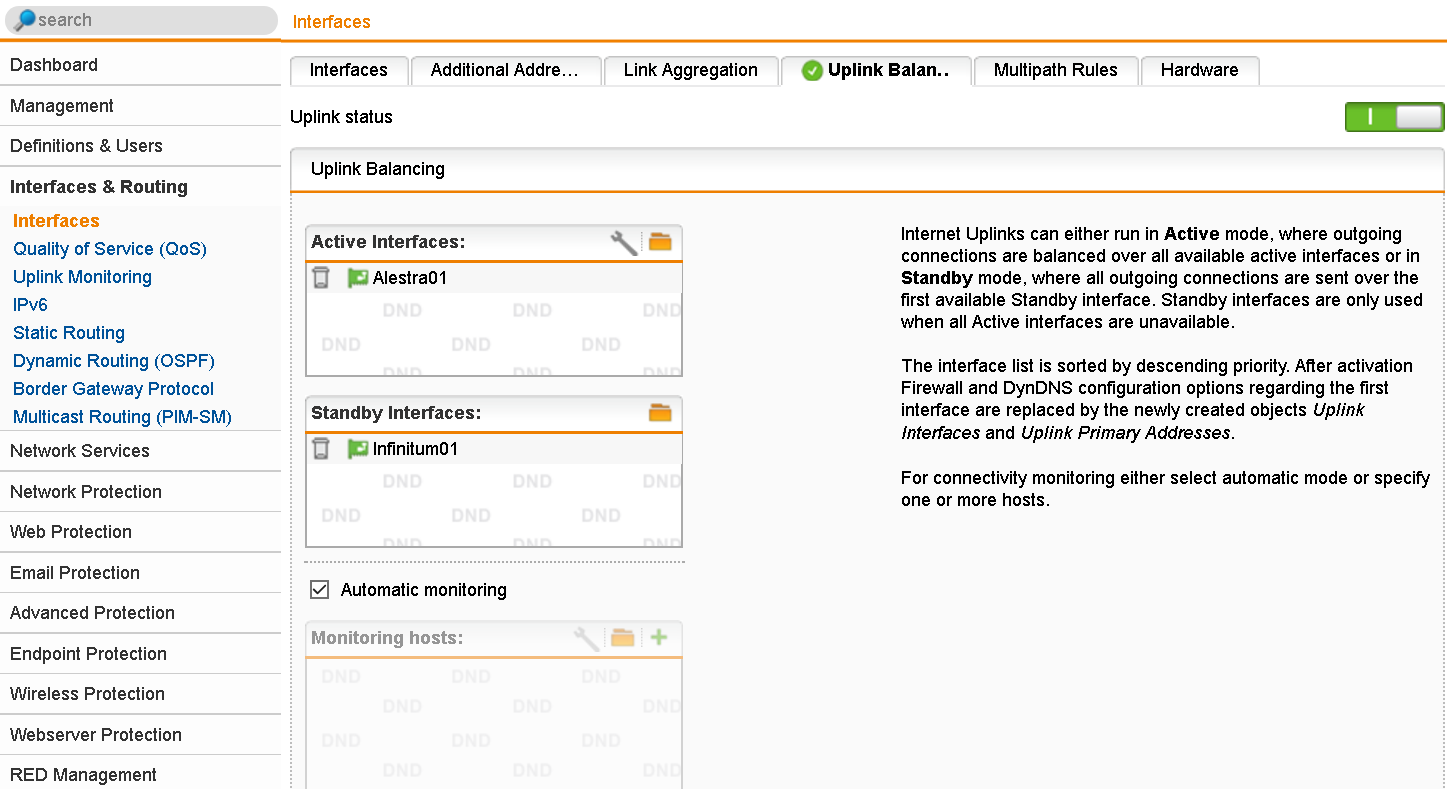1447x789 pixels.
Task: Click the Interfaces page title
Action: pyautogui.click(x=331, y=22)
